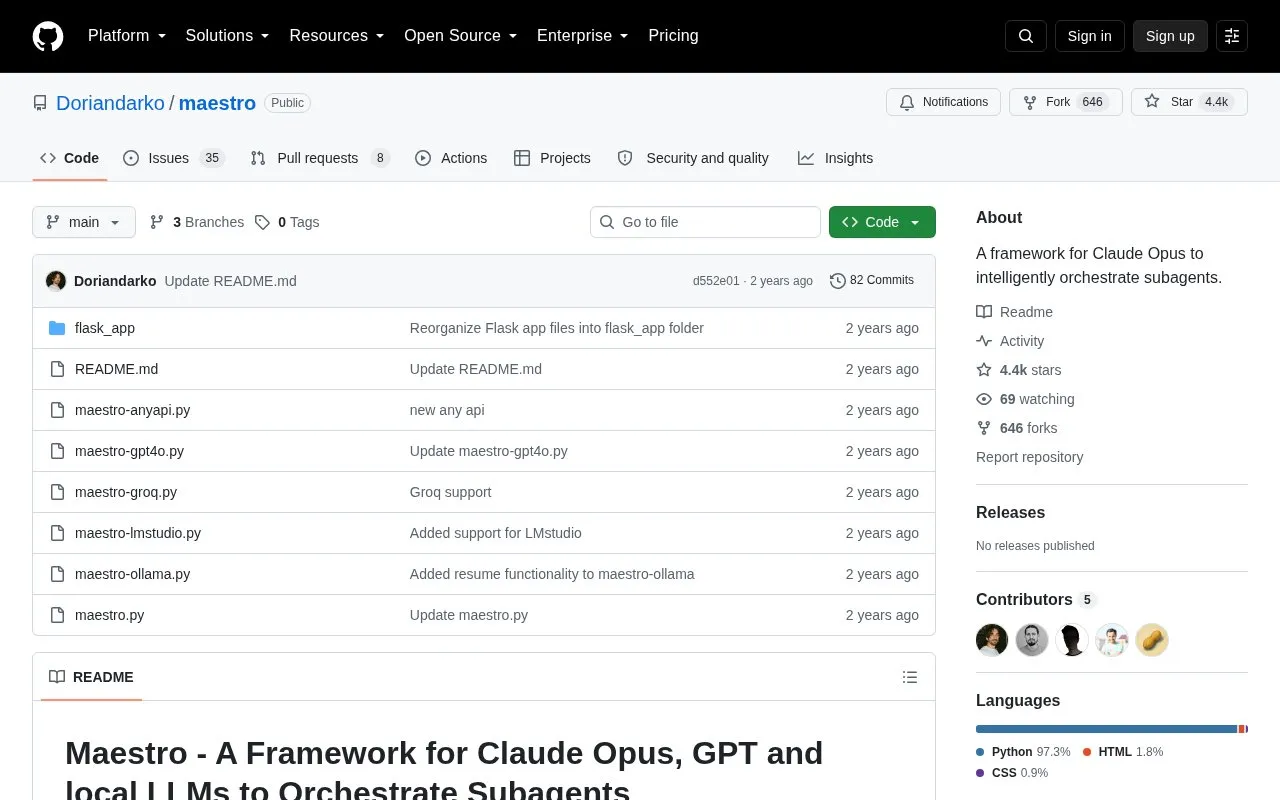Image resolution: width=1280 pixels, height=800 pixels.
Task: Switch to the Pull requests tab
Action: click(320, 158)
